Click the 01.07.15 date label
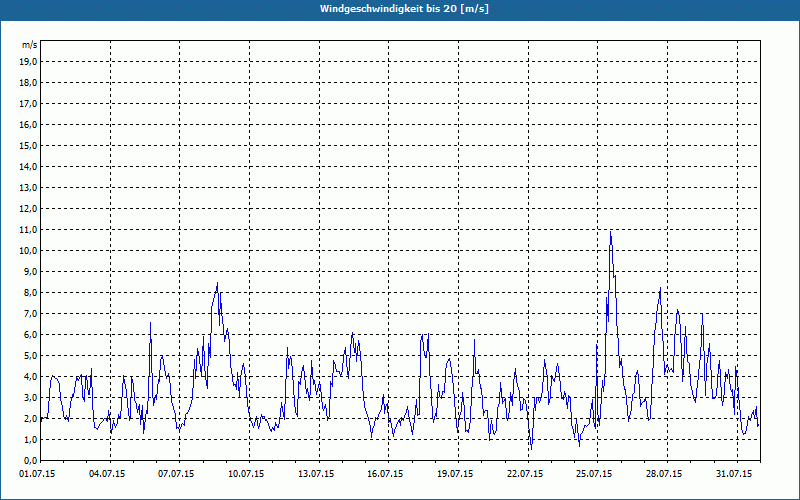The width and height of the screenshot is (800, 500). (x=37, y=474)
